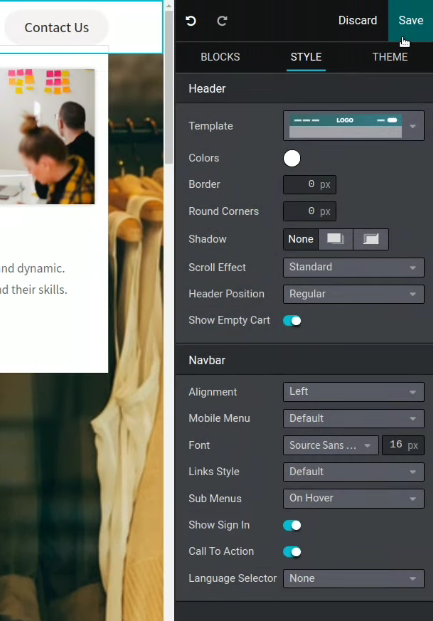Choose None for Shadow
This screenshot has height=621, width=433.
[x=301, y=239]
